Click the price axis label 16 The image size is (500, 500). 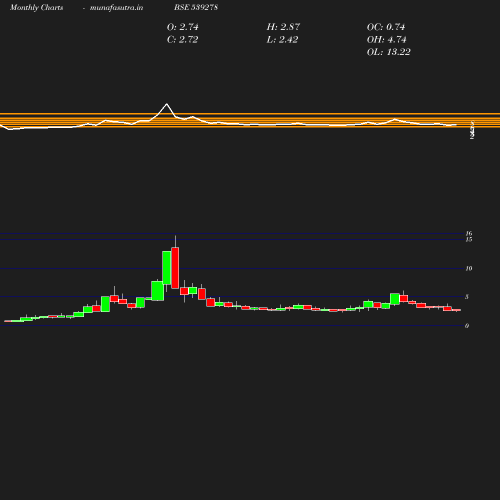(x=469, y=233)
